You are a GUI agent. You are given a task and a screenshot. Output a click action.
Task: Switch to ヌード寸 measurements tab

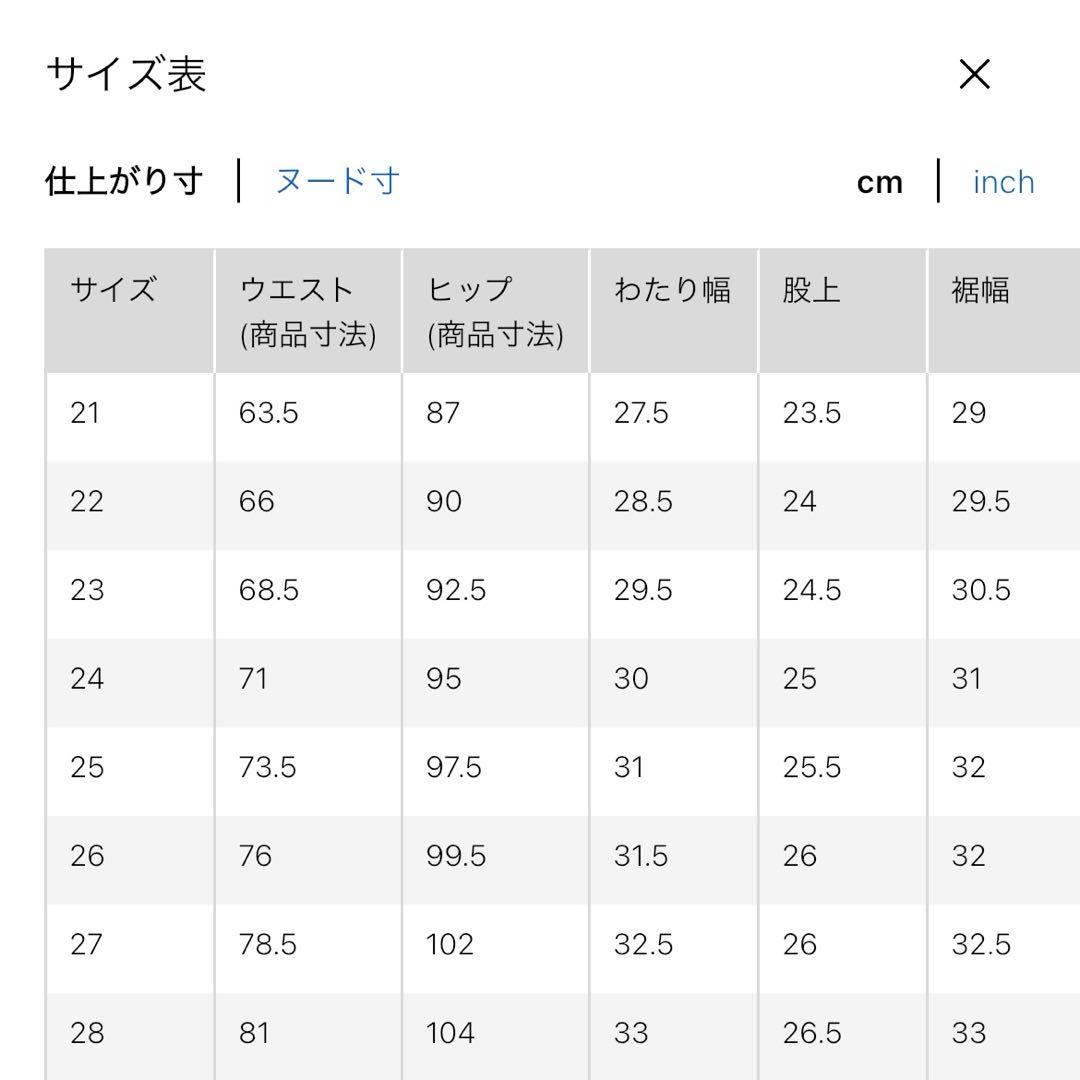tap(338, 181)
